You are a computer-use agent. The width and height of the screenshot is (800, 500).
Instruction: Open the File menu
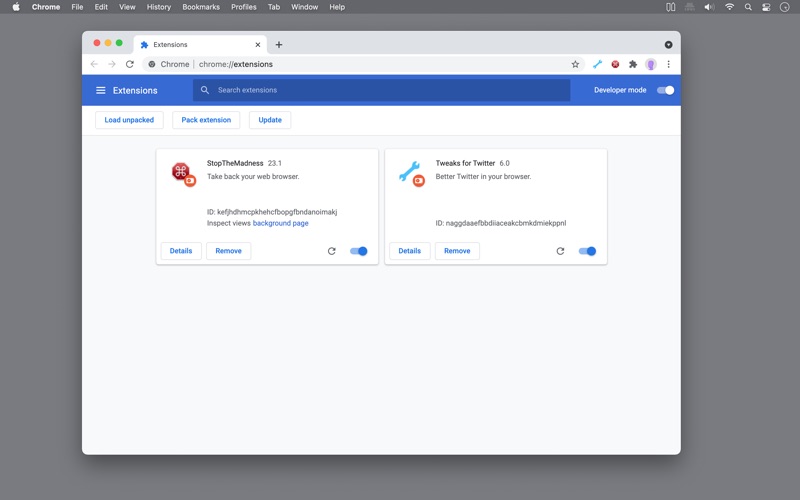click(77, 7)
